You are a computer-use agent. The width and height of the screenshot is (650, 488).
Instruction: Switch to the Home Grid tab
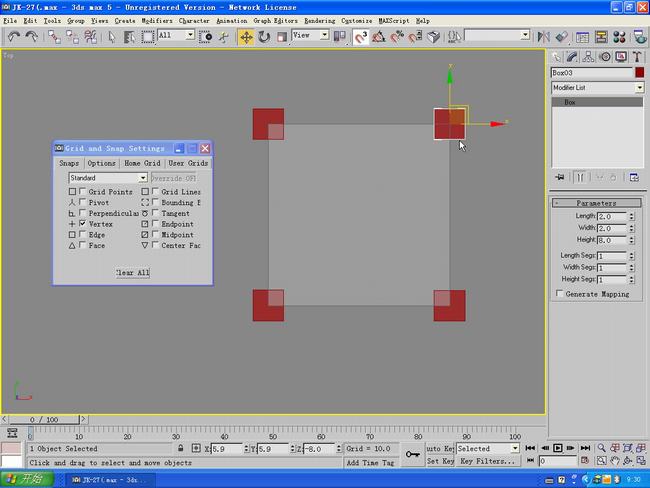coord(142,163)
